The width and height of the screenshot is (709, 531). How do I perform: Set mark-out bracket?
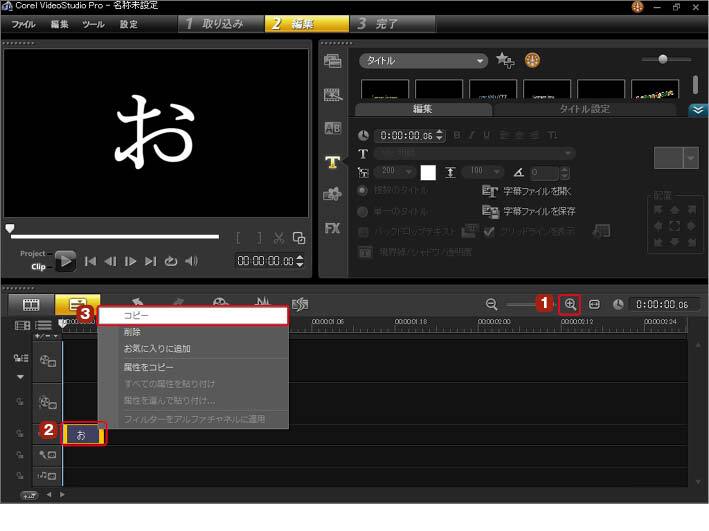coord(259,238)
